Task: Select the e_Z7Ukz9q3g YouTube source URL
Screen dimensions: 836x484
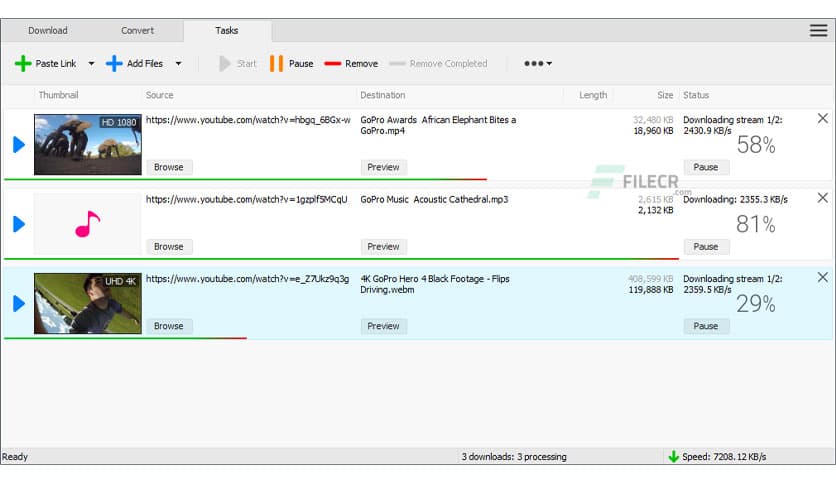Action: [x=247, y=279]
